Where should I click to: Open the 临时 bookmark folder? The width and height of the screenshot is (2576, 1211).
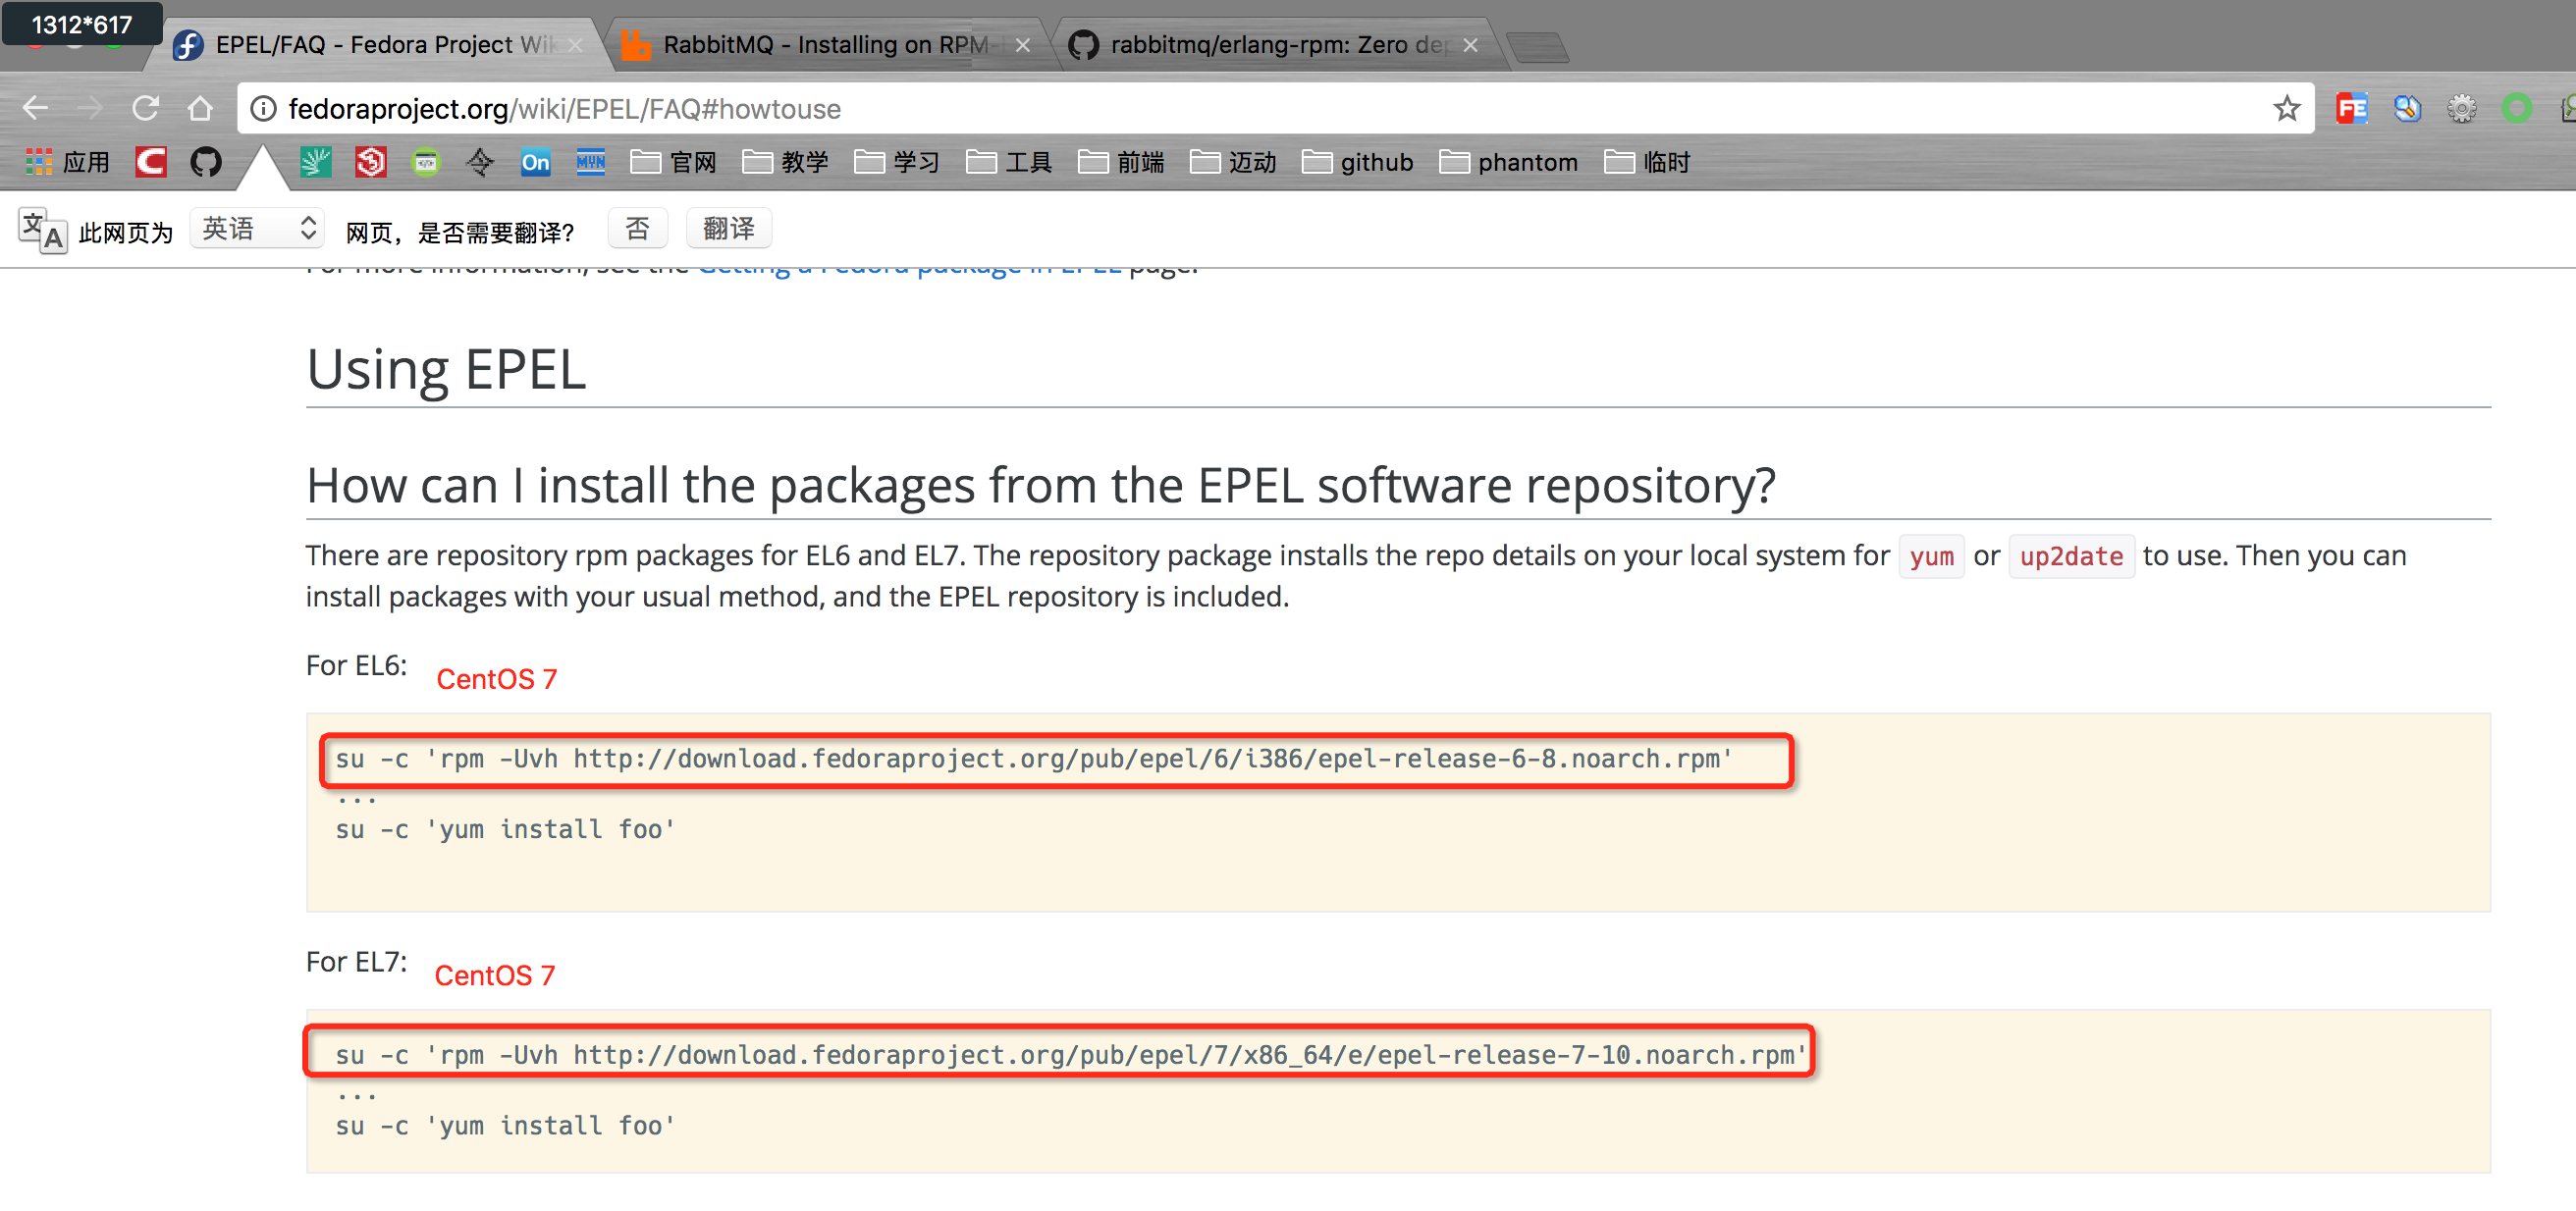(1646, 162)
